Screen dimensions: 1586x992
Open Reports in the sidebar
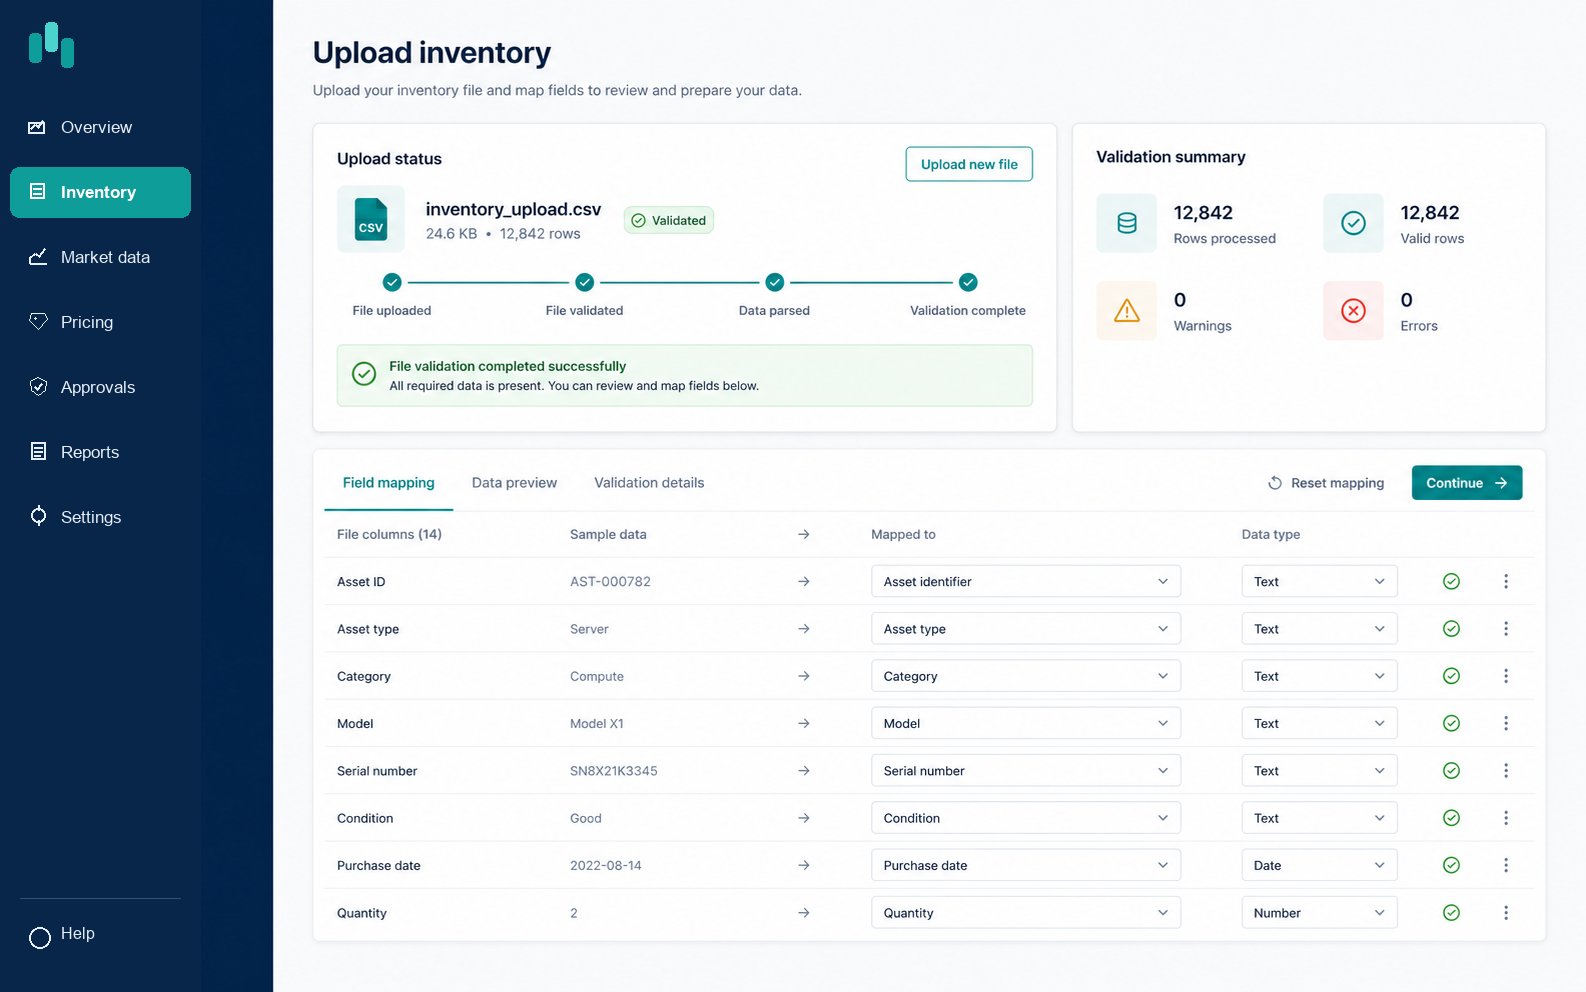tap(100, 452)
